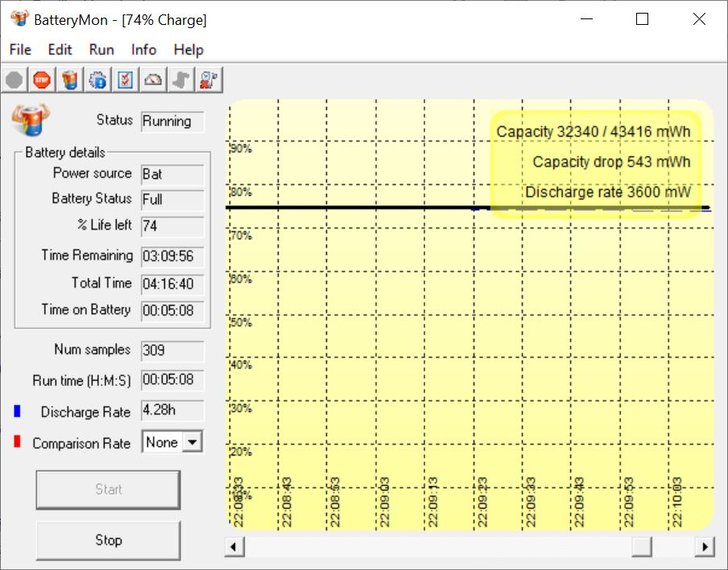Viewport: 728px width, 570px height.
Task: Click the Total Time value 04:16:40
Action: click(x=172, y=284)
